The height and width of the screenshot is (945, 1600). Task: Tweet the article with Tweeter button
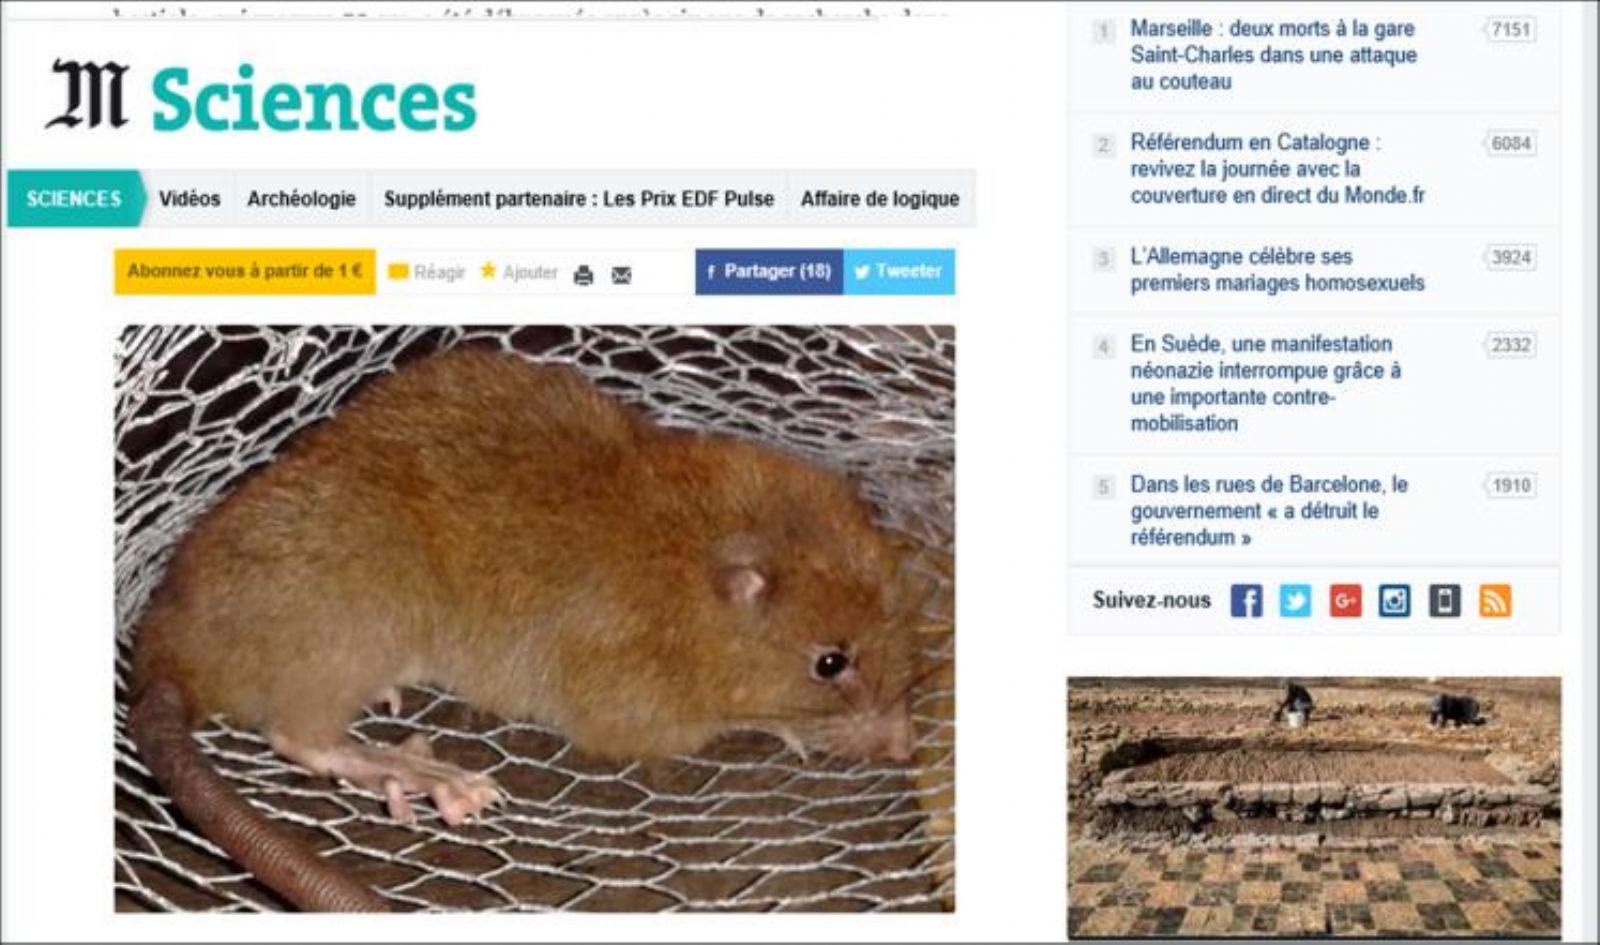[899, 271]
